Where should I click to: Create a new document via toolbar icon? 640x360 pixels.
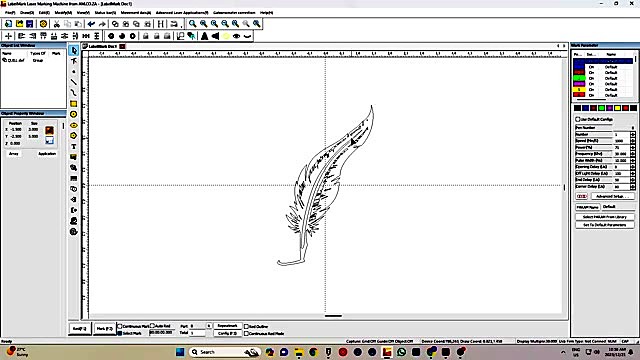[x=8, y=24]
